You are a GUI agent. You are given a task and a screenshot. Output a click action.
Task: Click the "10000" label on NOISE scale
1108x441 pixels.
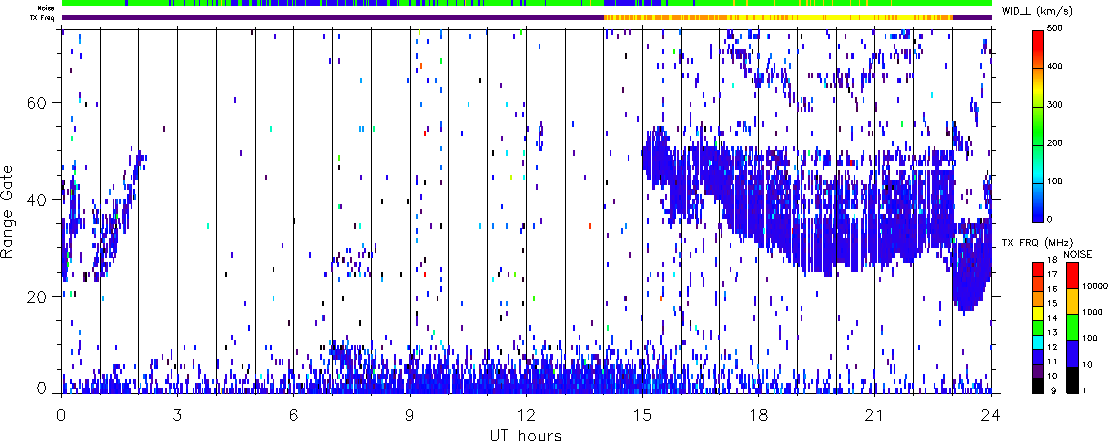[1094, 286]
